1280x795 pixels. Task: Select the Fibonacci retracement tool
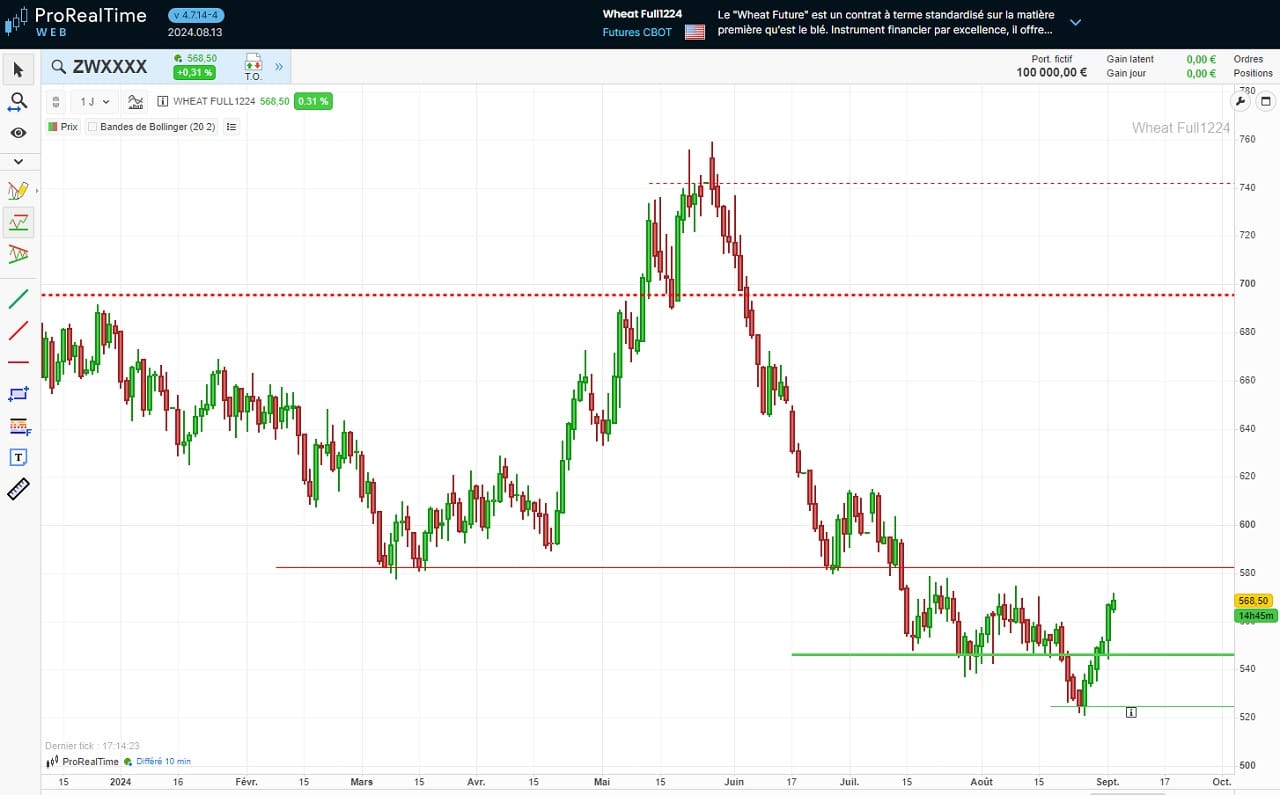pyautogui.click(x=18, y=426)
